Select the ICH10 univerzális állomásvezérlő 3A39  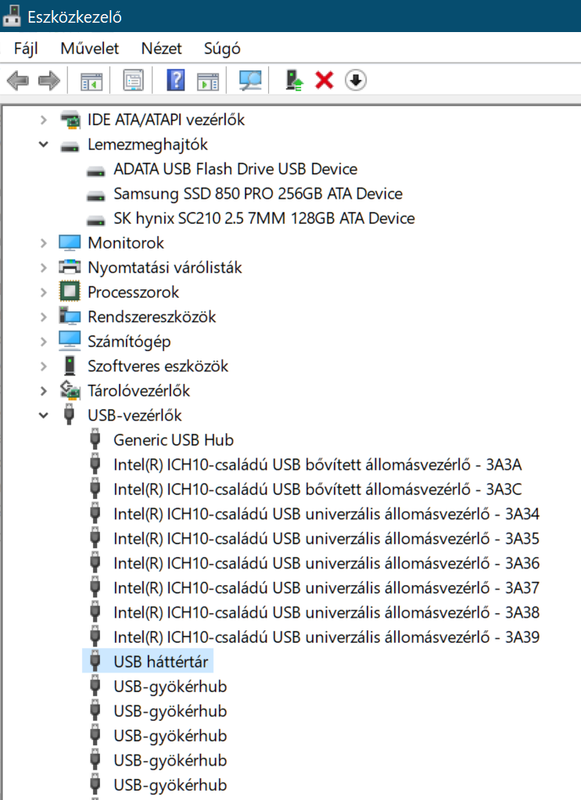[x=326, y=637]
